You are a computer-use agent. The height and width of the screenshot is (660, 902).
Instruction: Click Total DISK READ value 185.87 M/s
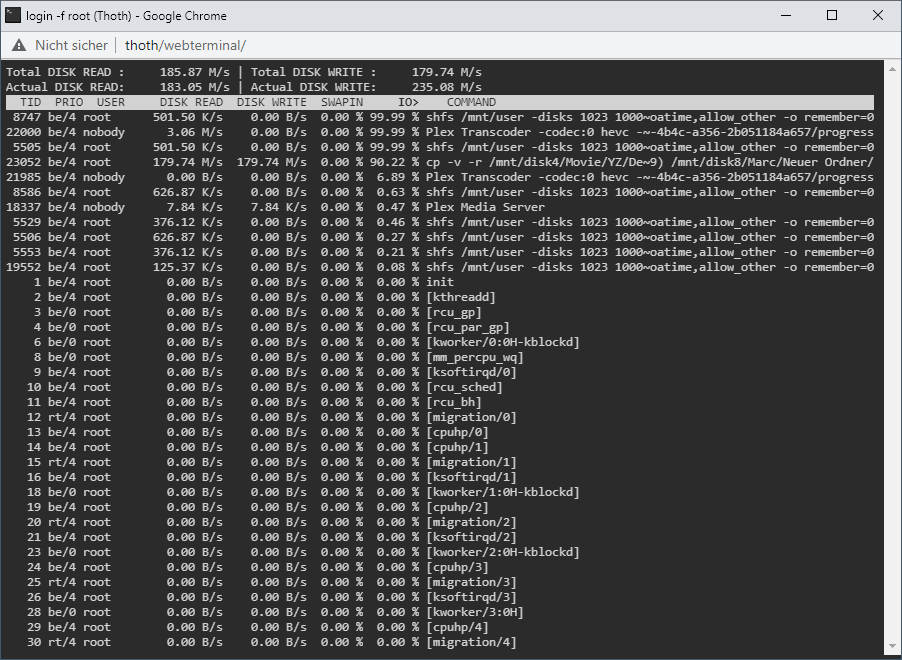194,73
